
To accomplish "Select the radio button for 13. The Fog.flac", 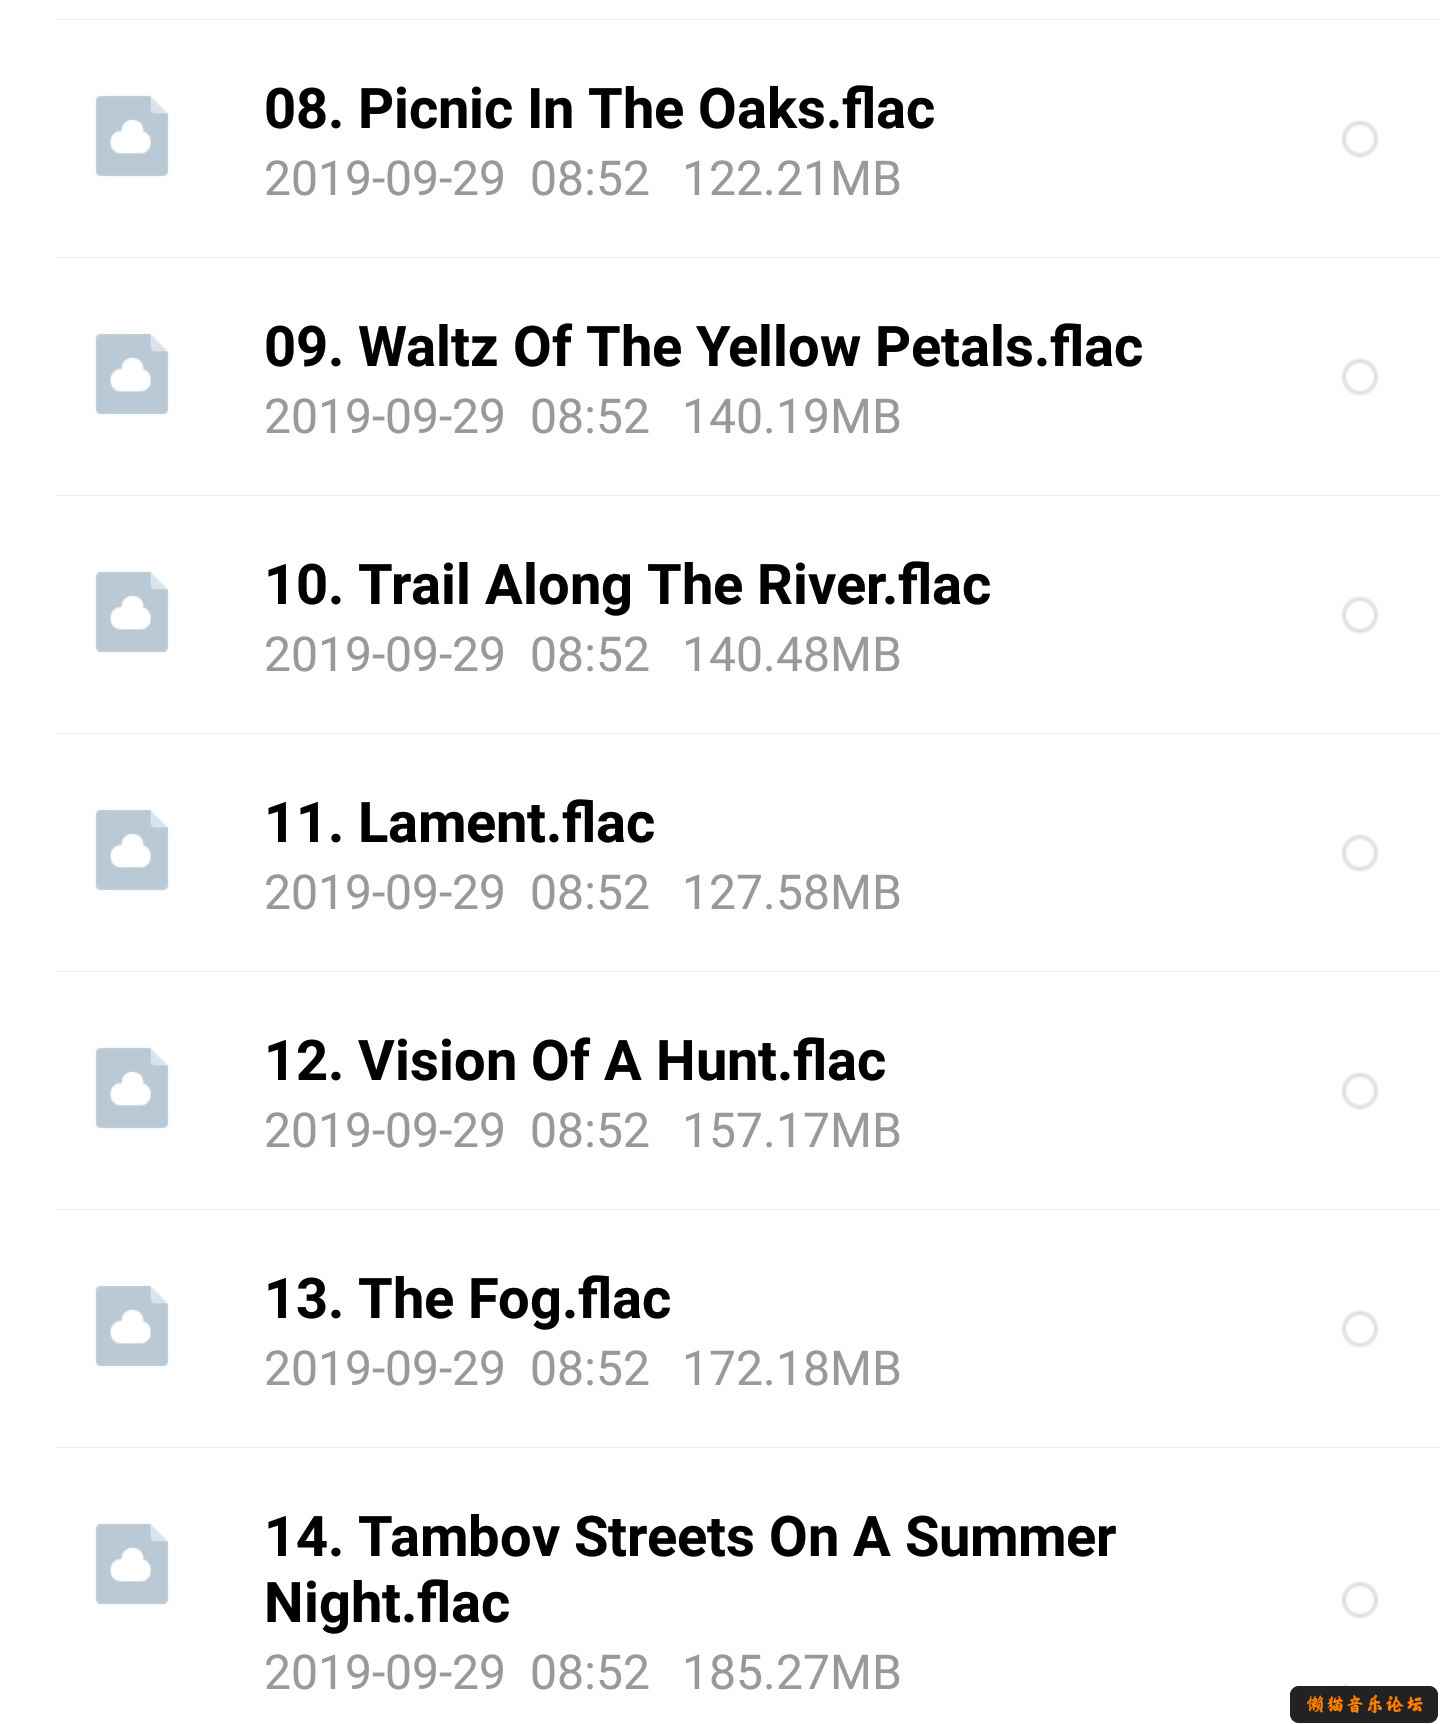I will pyautogui.click(x=1359, y=1329).
